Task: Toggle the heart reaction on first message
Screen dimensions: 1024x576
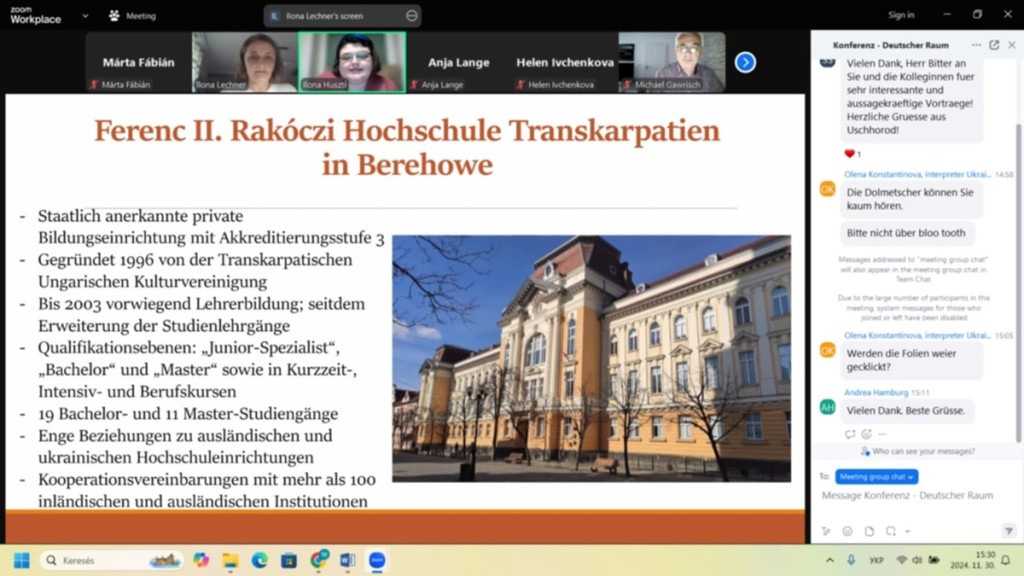Action: pyautogui.click(x=851, y=154)
